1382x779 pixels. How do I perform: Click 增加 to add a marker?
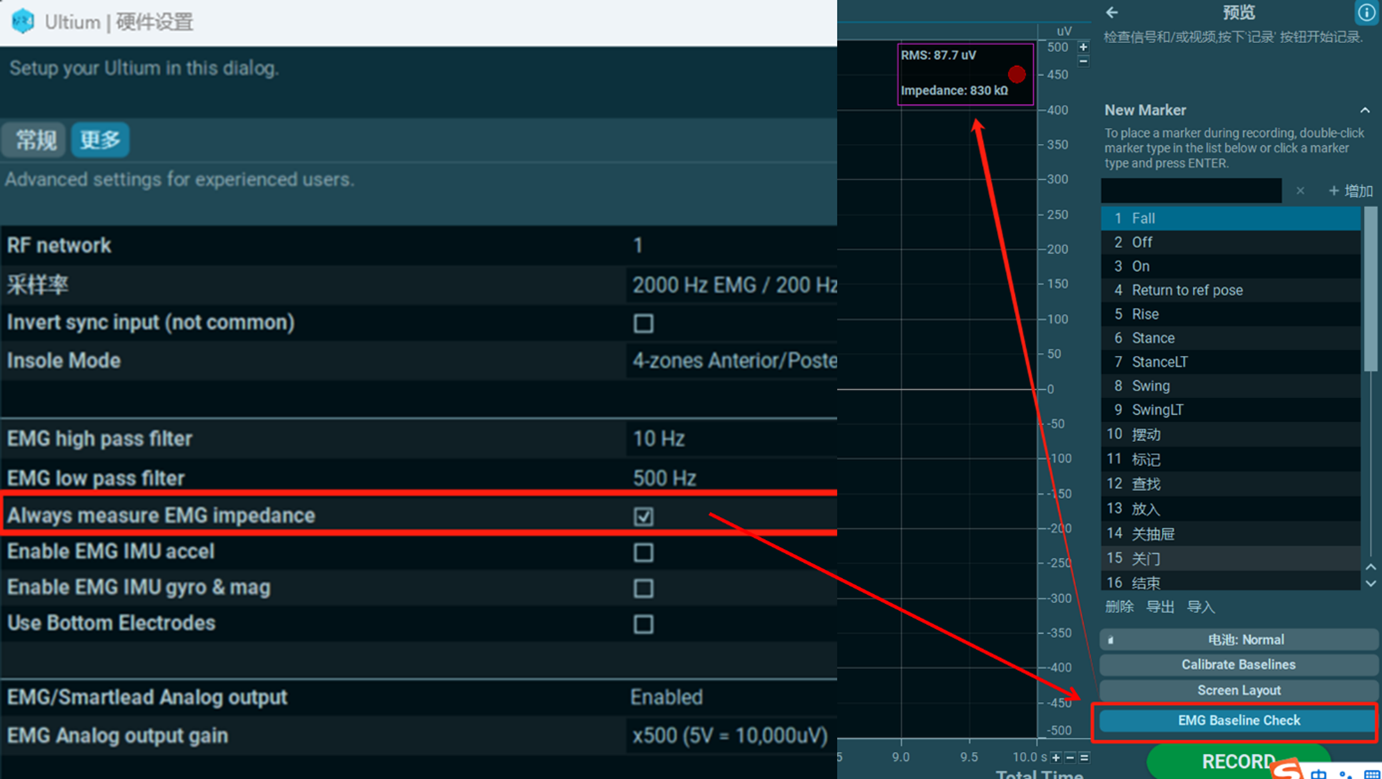(x=1350, y=191)
